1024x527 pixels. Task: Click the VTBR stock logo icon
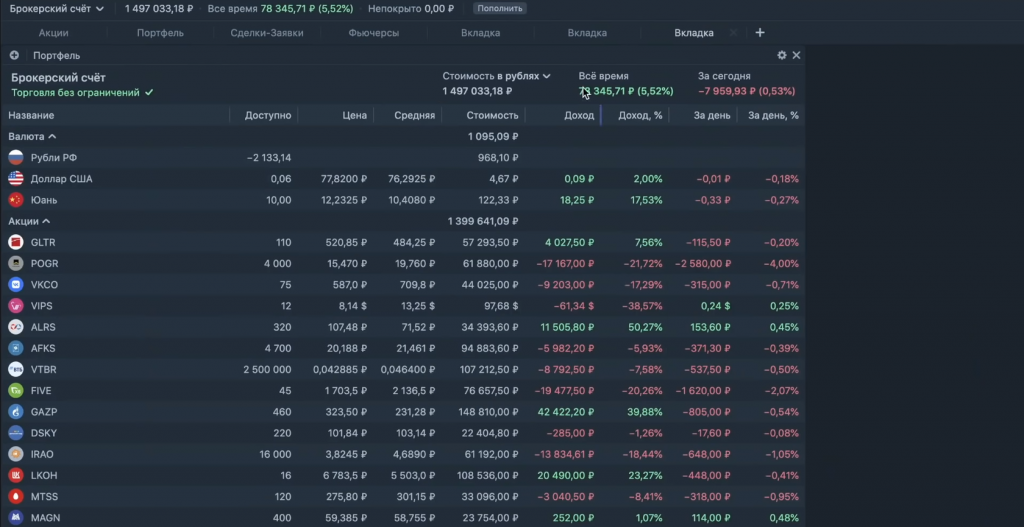[16, 370]
